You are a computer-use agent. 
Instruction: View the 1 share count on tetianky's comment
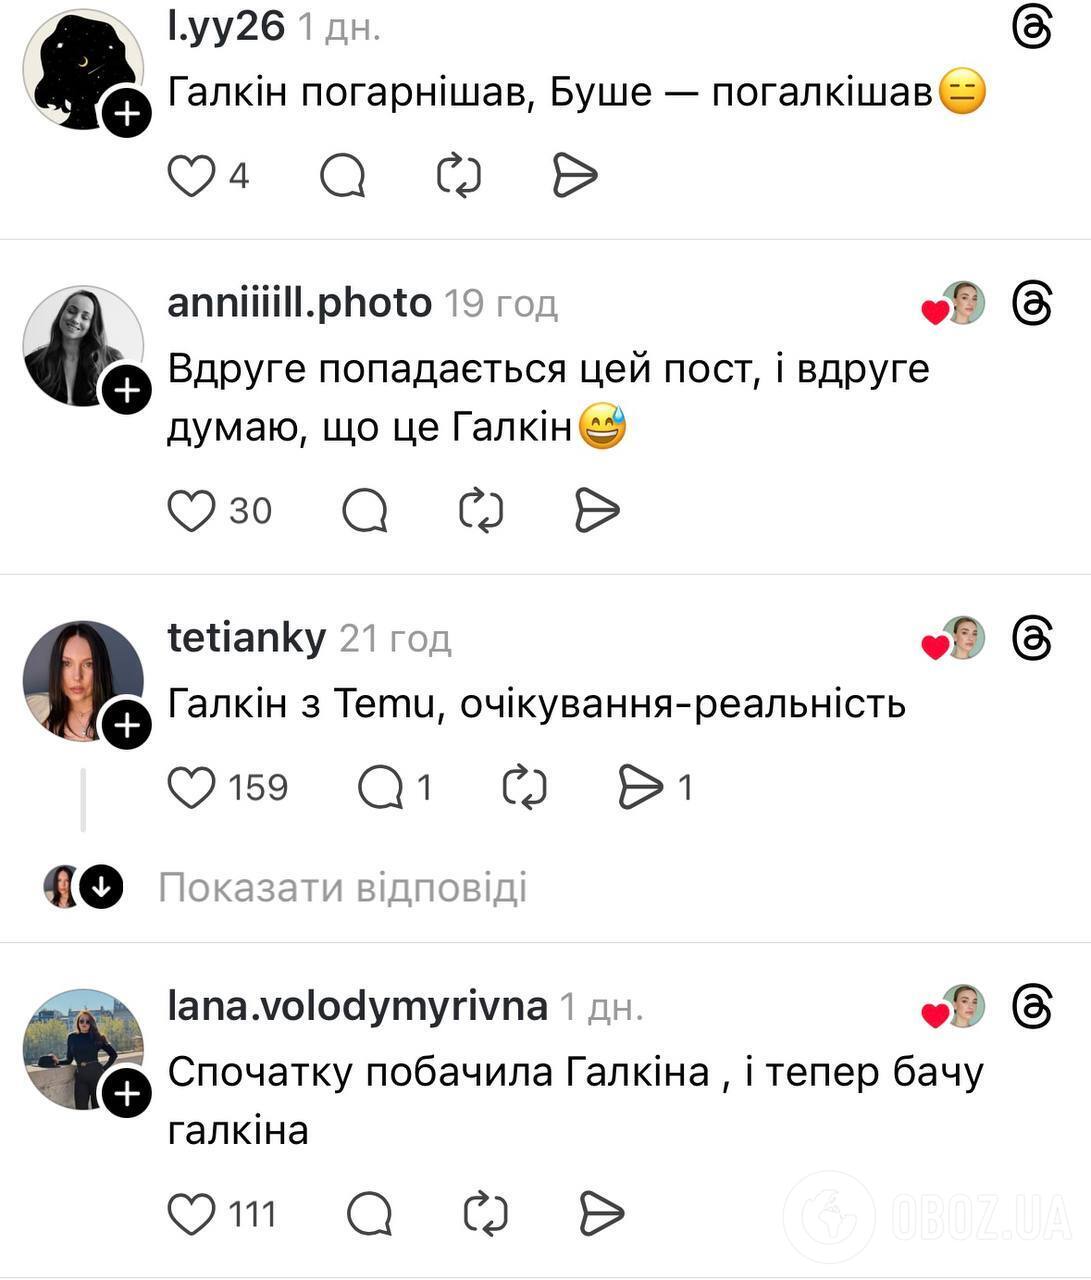[x=685, y=788]
